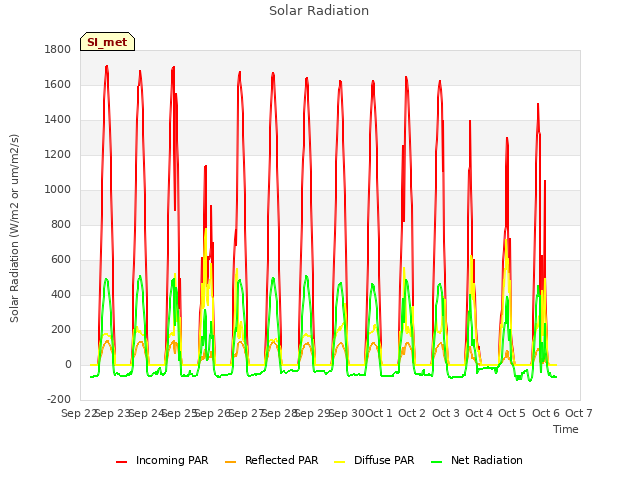Click the y-axis label Solar Radiation

click(x=14, y=228)
